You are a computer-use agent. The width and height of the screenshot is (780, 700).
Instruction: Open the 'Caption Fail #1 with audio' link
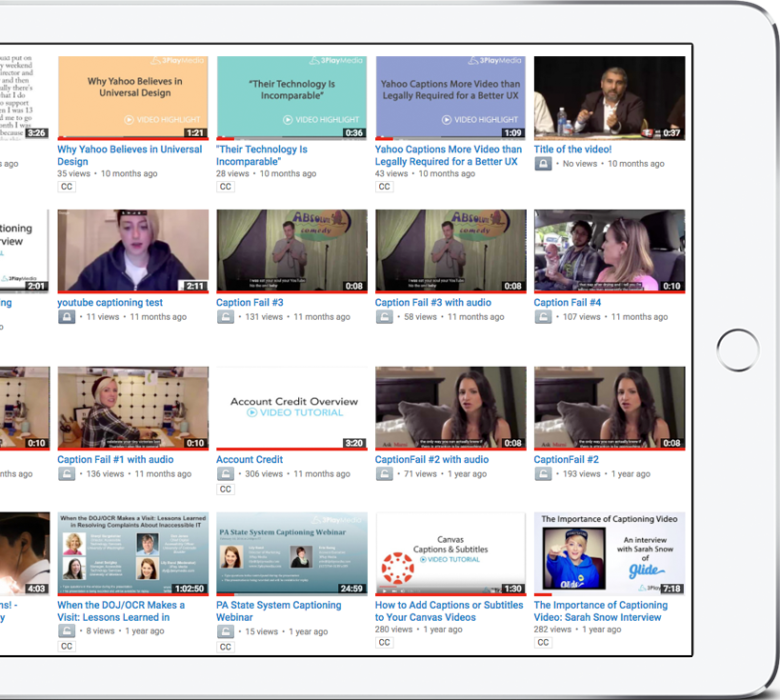point(115,460)
